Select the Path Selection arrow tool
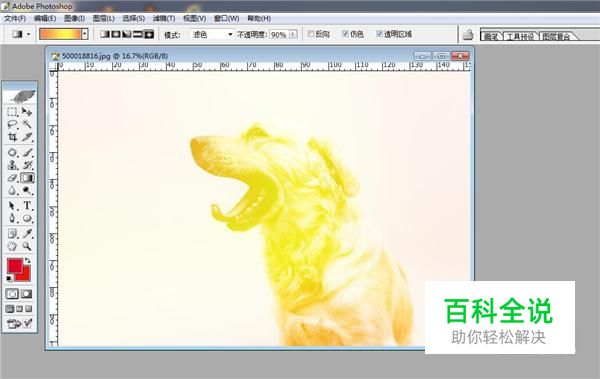The width and height of the screenshot is (600, 379). tap(12, 206)
